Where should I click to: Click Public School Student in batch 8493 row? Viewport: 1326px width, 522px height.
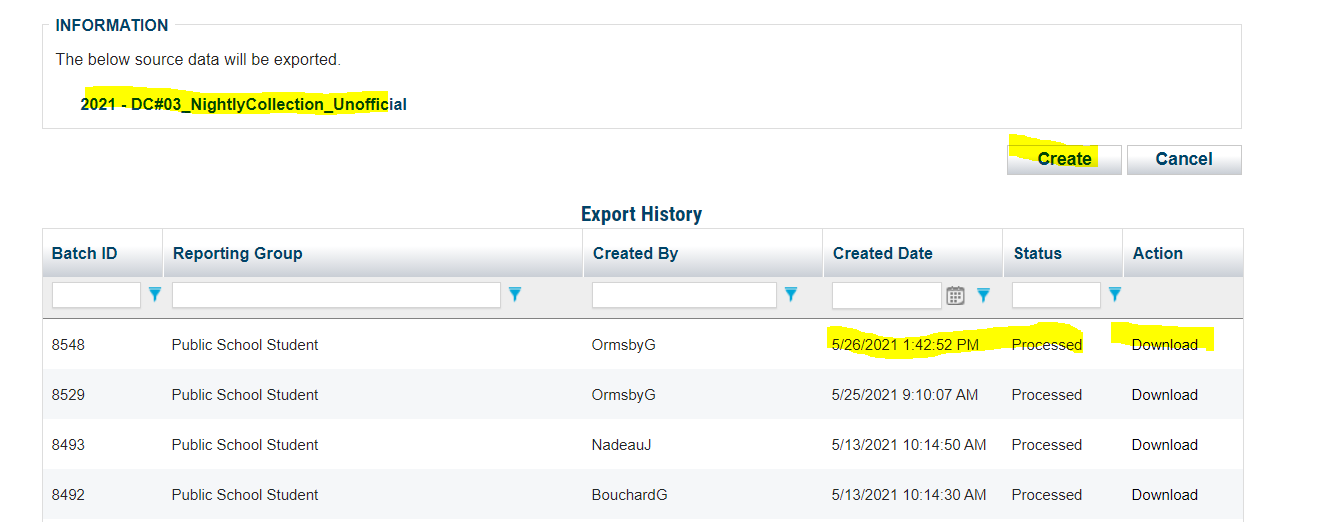[x=245, y=445]
